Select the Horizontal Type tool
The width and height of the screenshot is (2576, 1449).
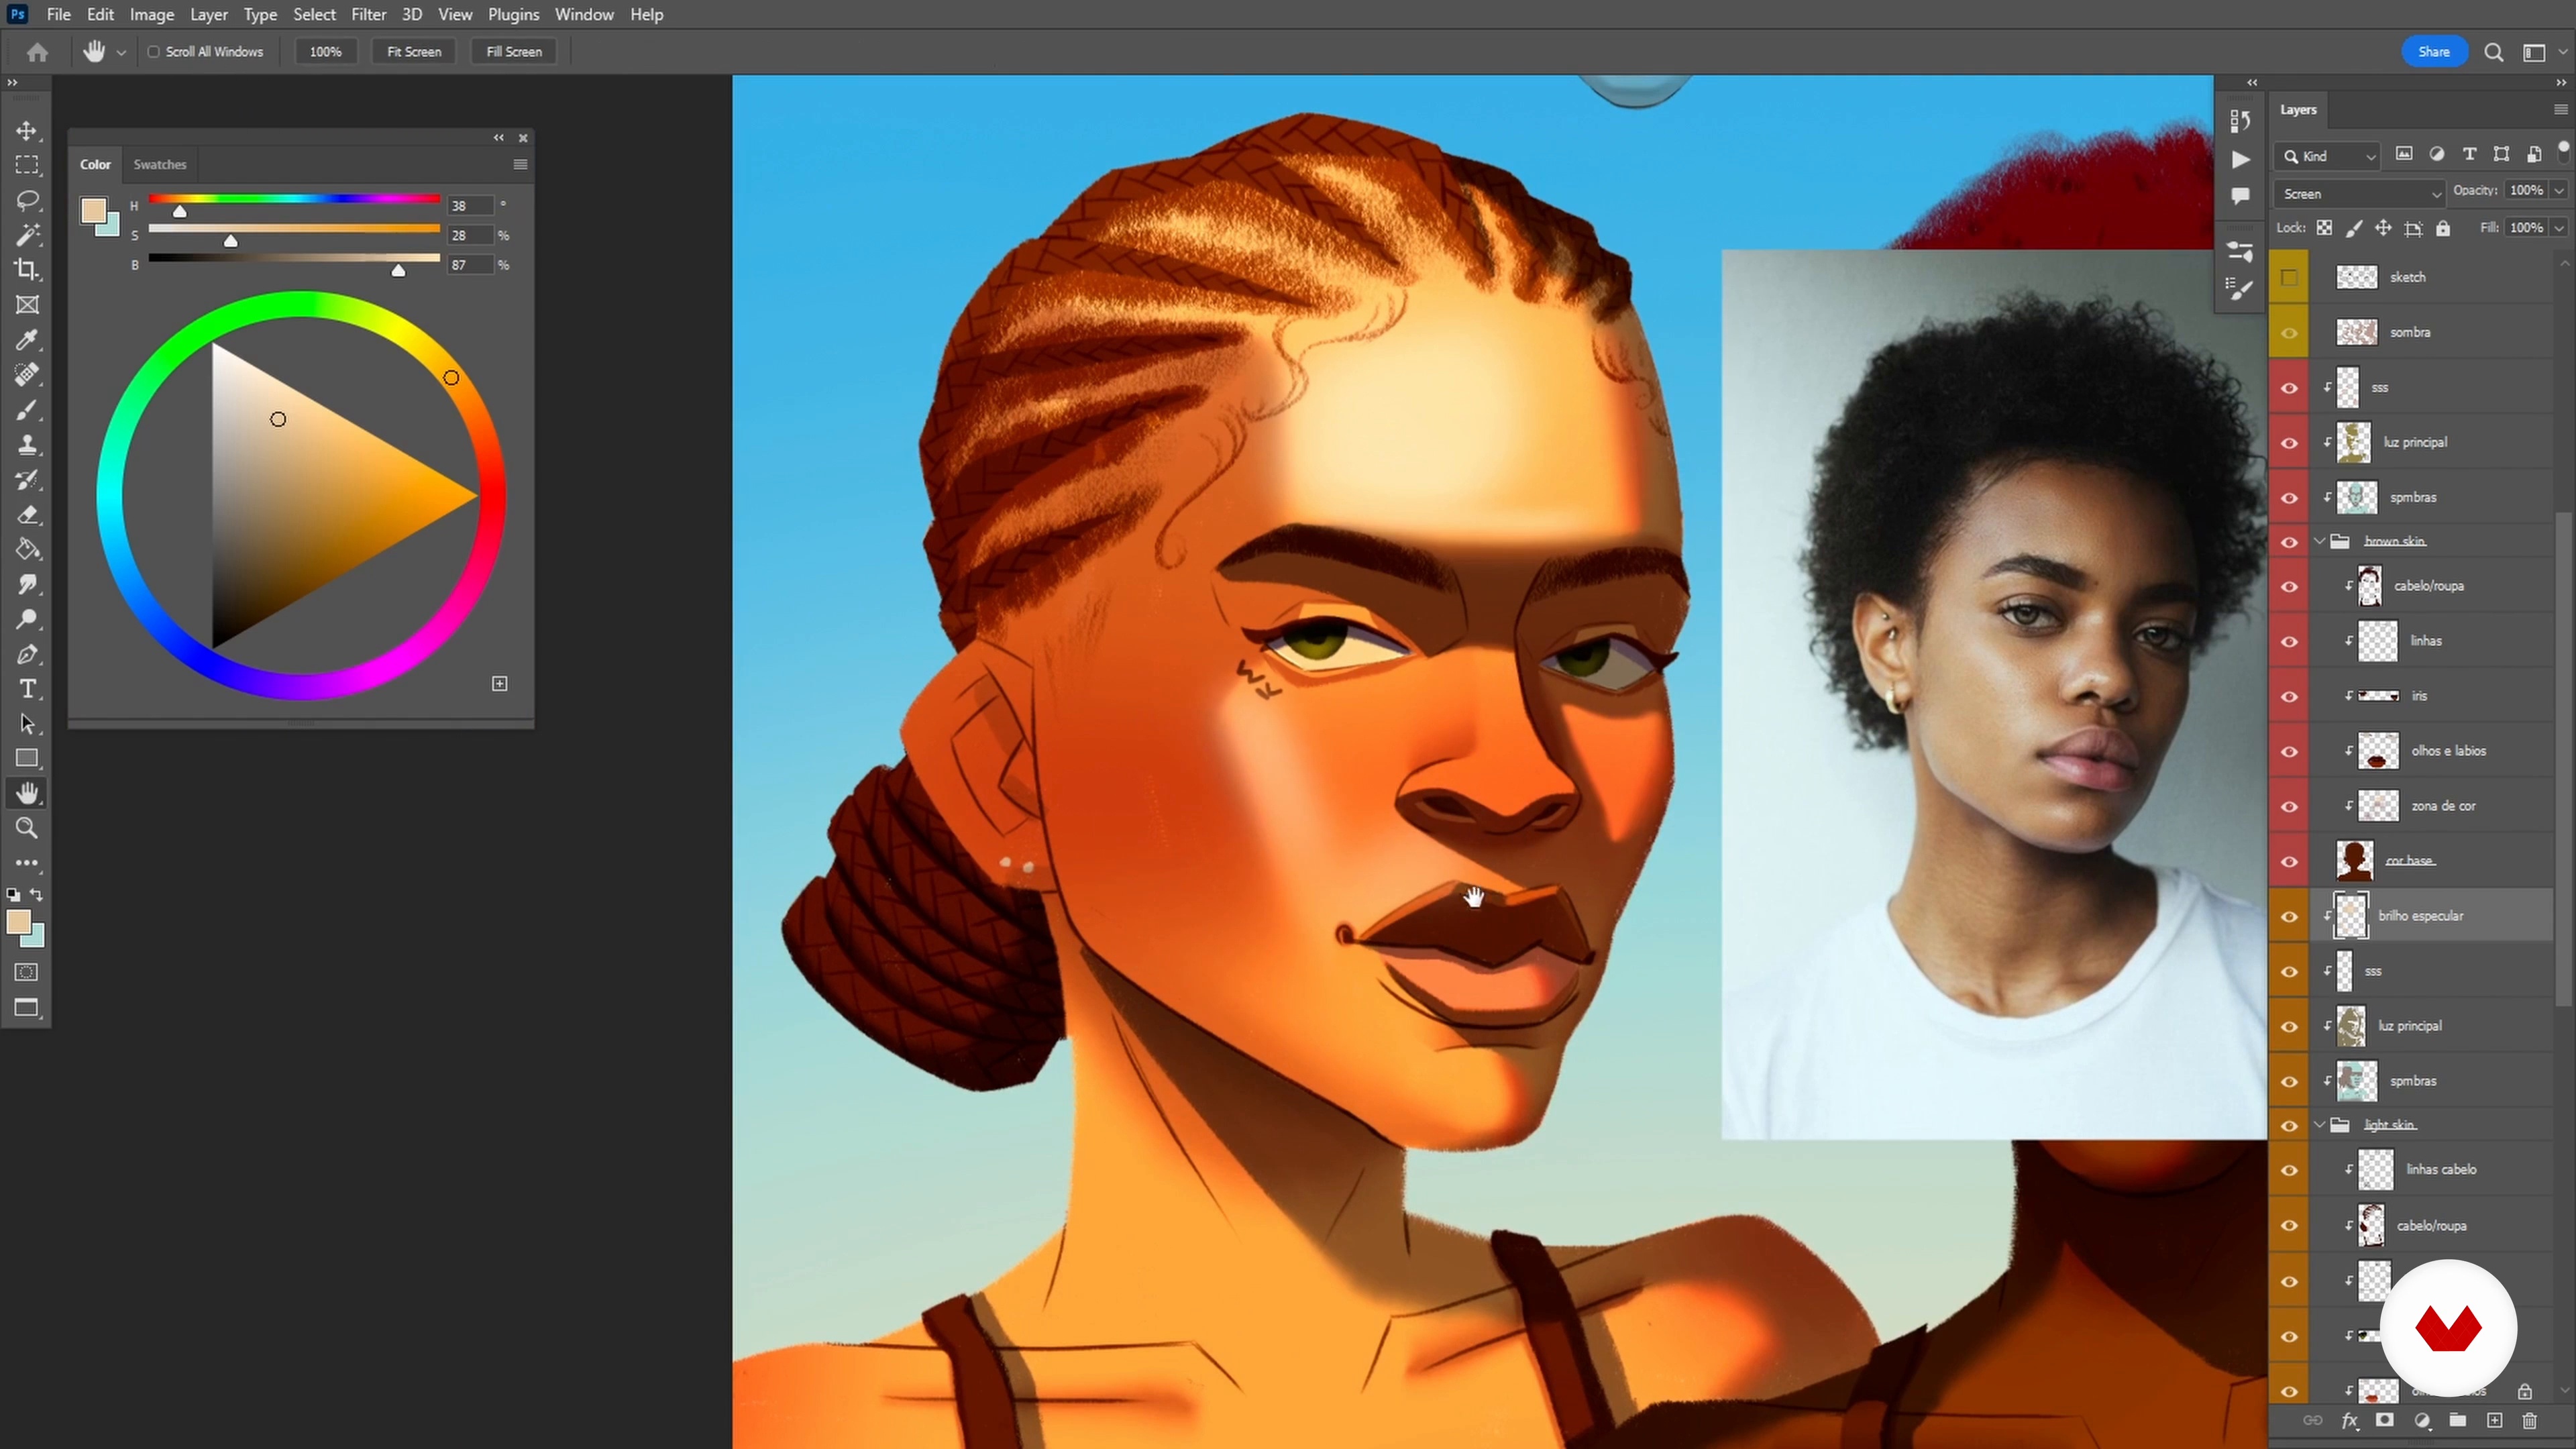point(27,689)
